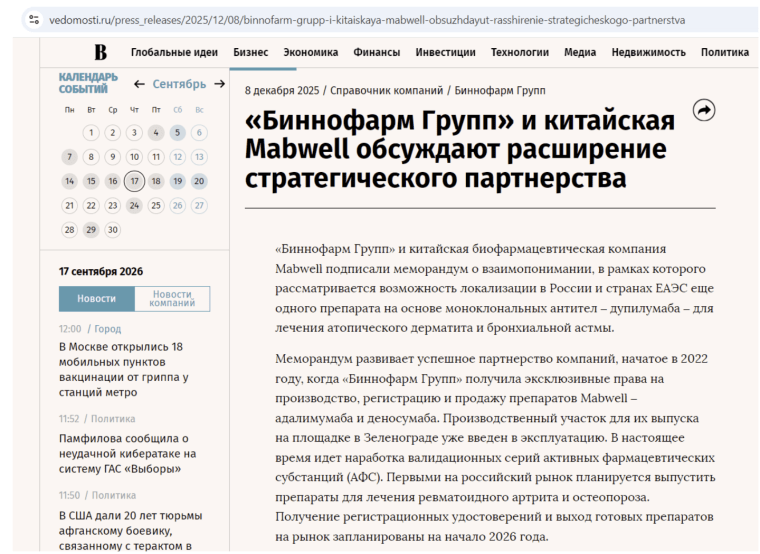The height and width of the screenshot is (554, 760).
Task: Go to previous month with the left arrow
Action: (x=139, y=84)
